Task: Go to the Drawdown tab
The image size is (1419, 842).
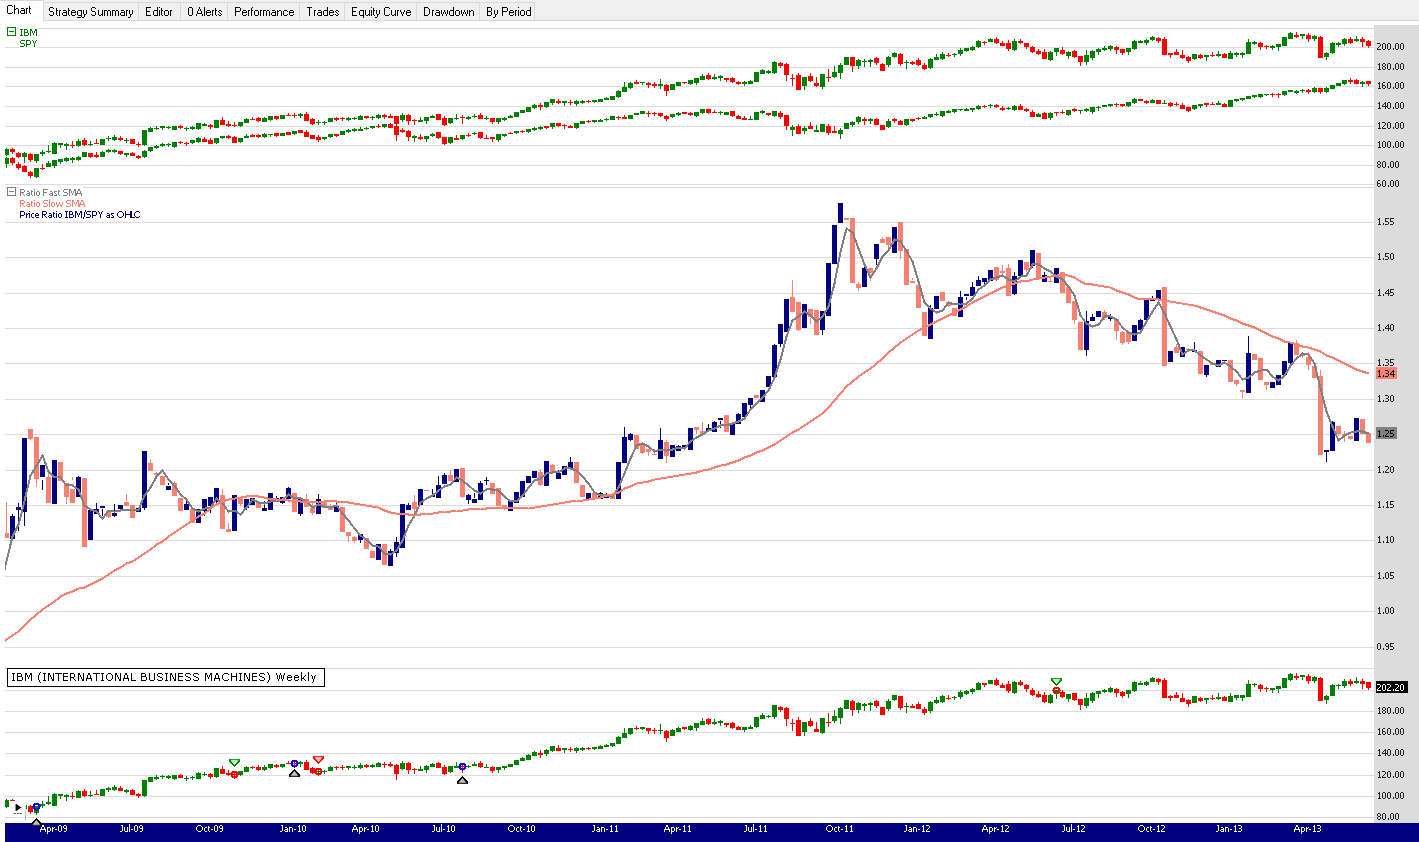Action: click(x=448, y=12)
